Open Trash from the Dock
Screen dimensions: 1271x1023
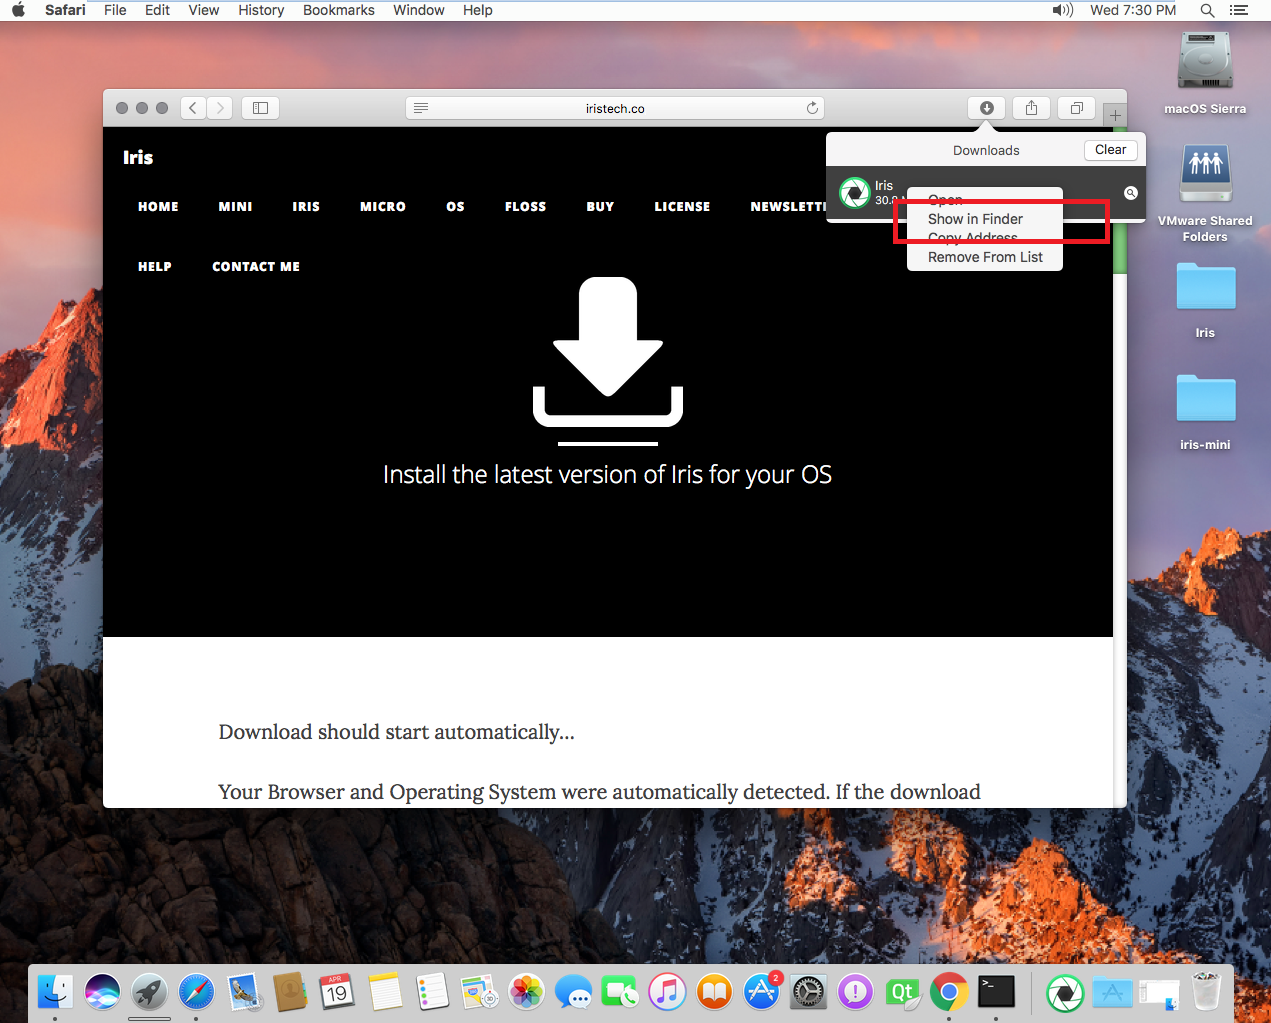click(x=1207, y=992)
